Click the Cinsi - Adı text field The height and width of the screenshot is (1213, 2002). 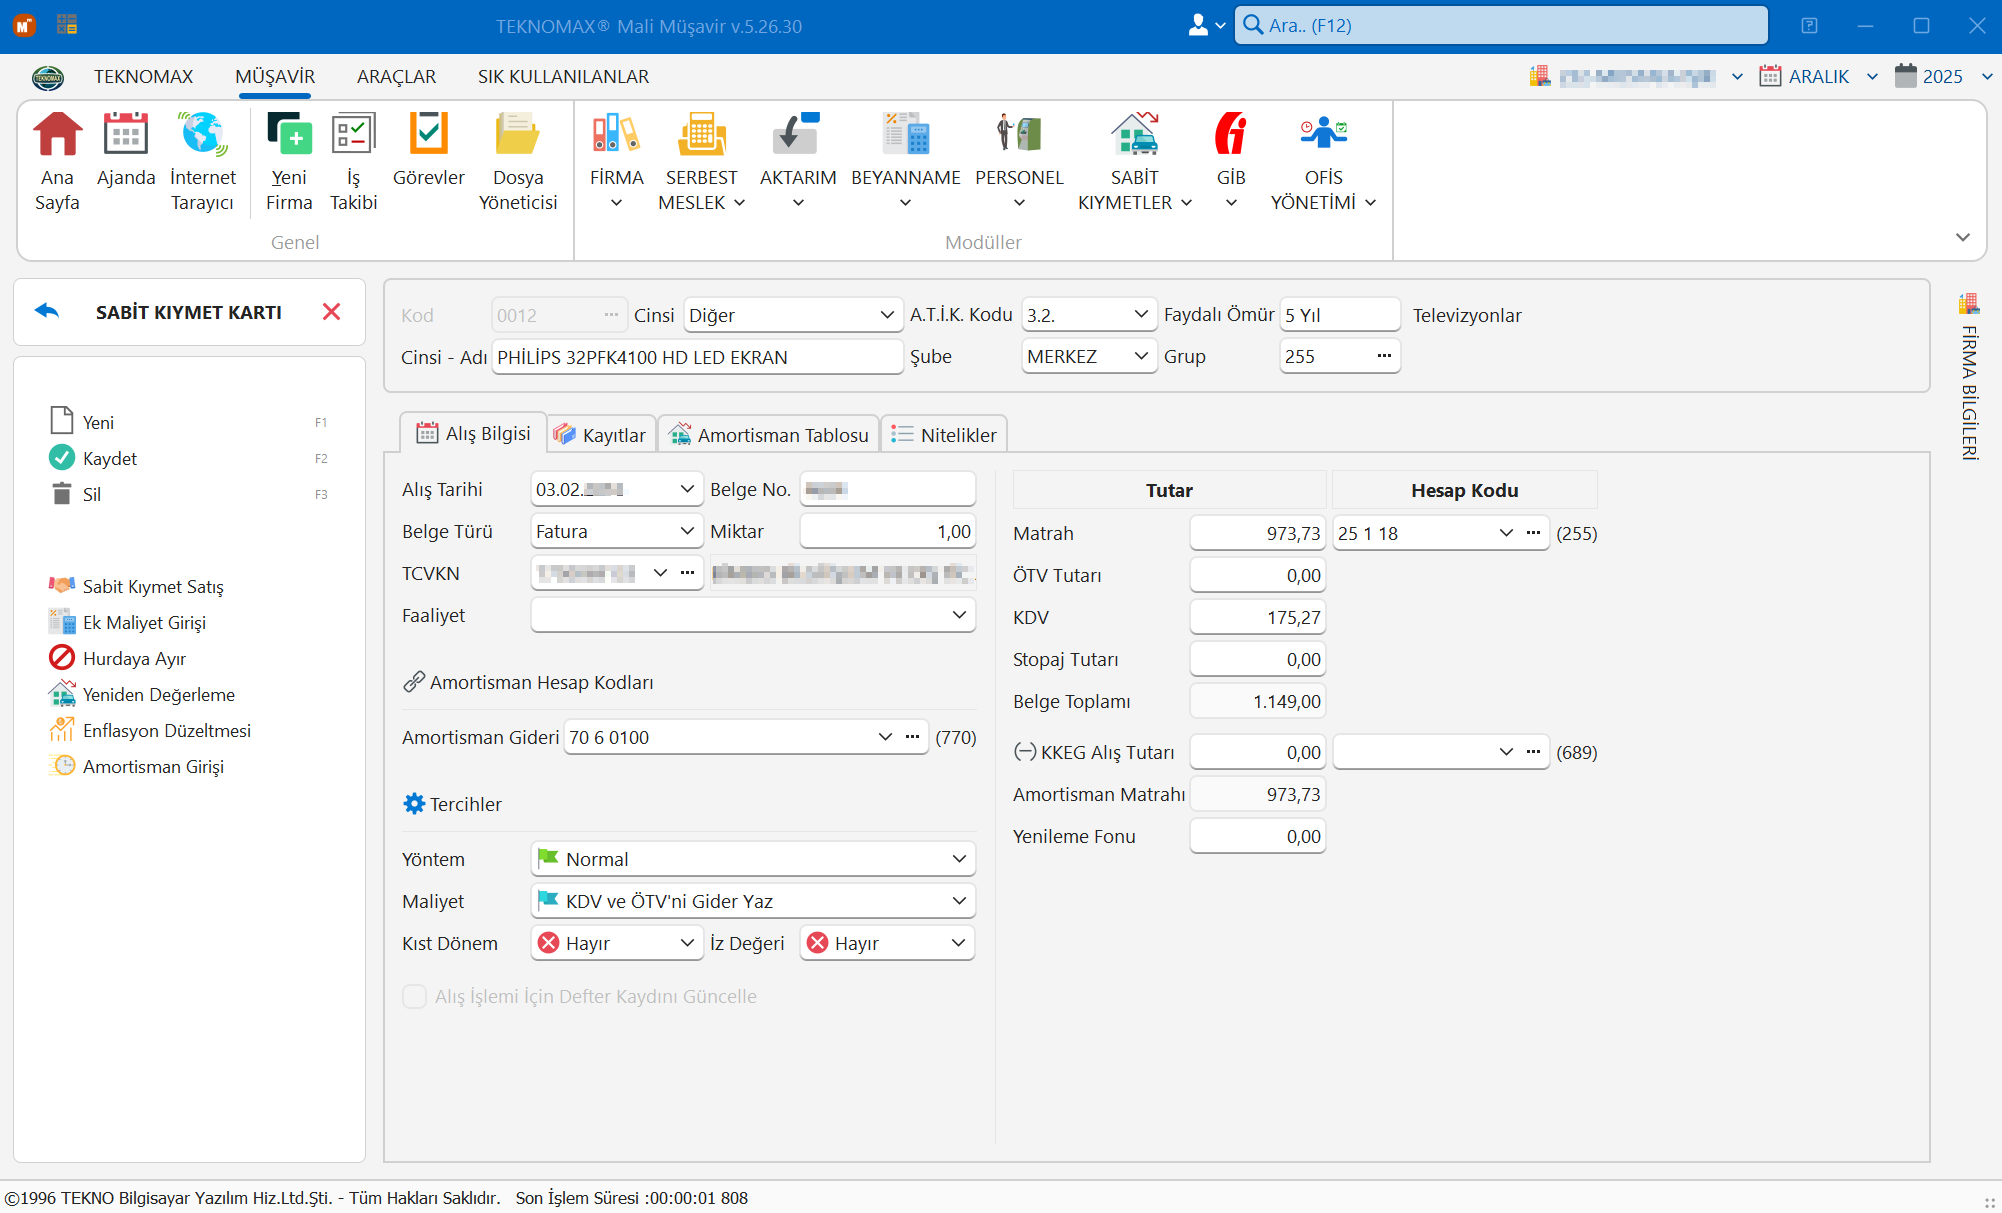[698, 357]
